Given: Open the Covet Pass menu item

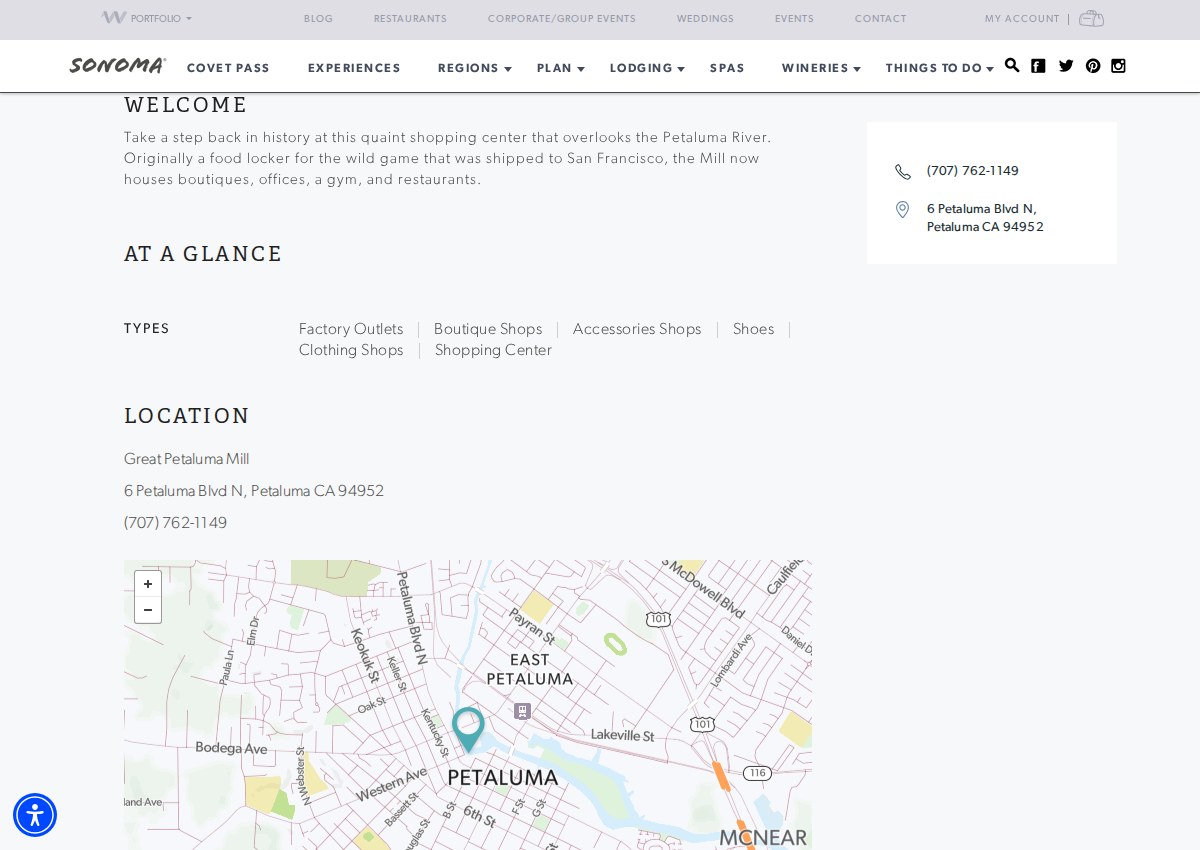Looking at the screenshot, I should pos(228,68).
